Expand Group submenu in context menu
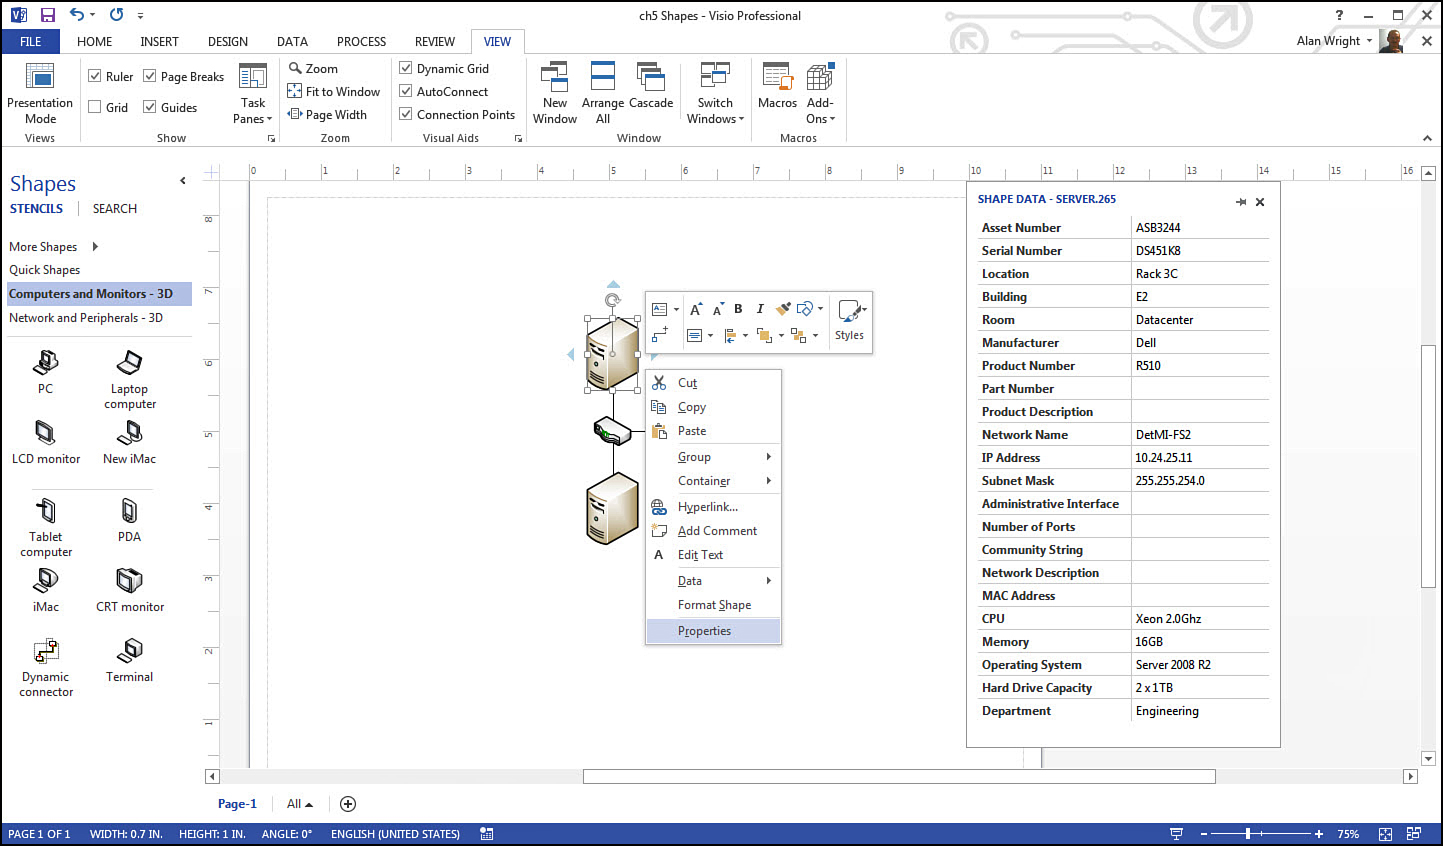Screen dimensions: 1443x846 [713, 456]
